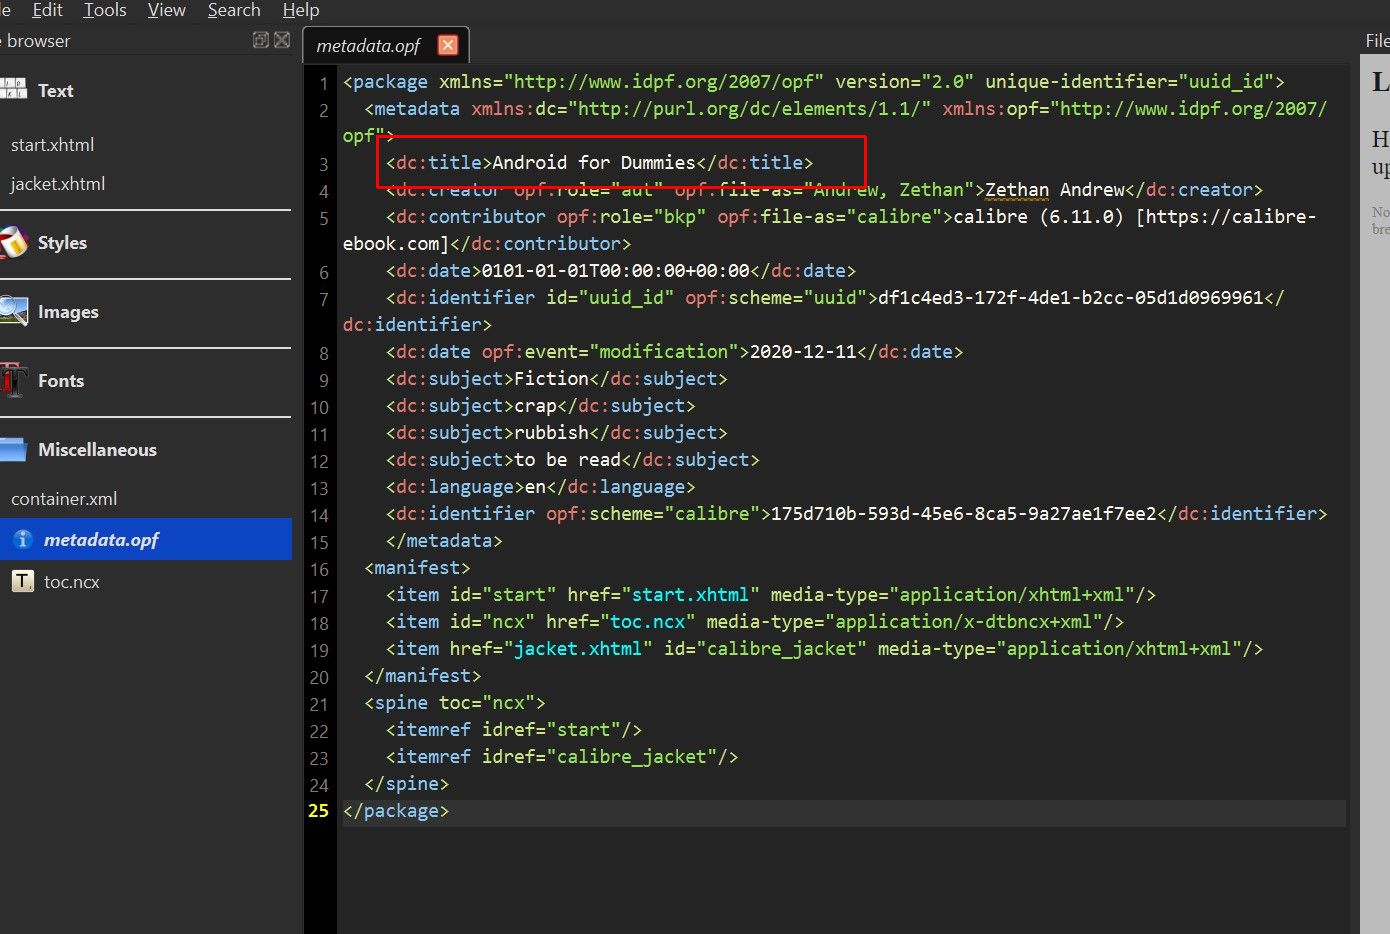Click the Text category icon

pyautogui.click(x=13, y=90)
